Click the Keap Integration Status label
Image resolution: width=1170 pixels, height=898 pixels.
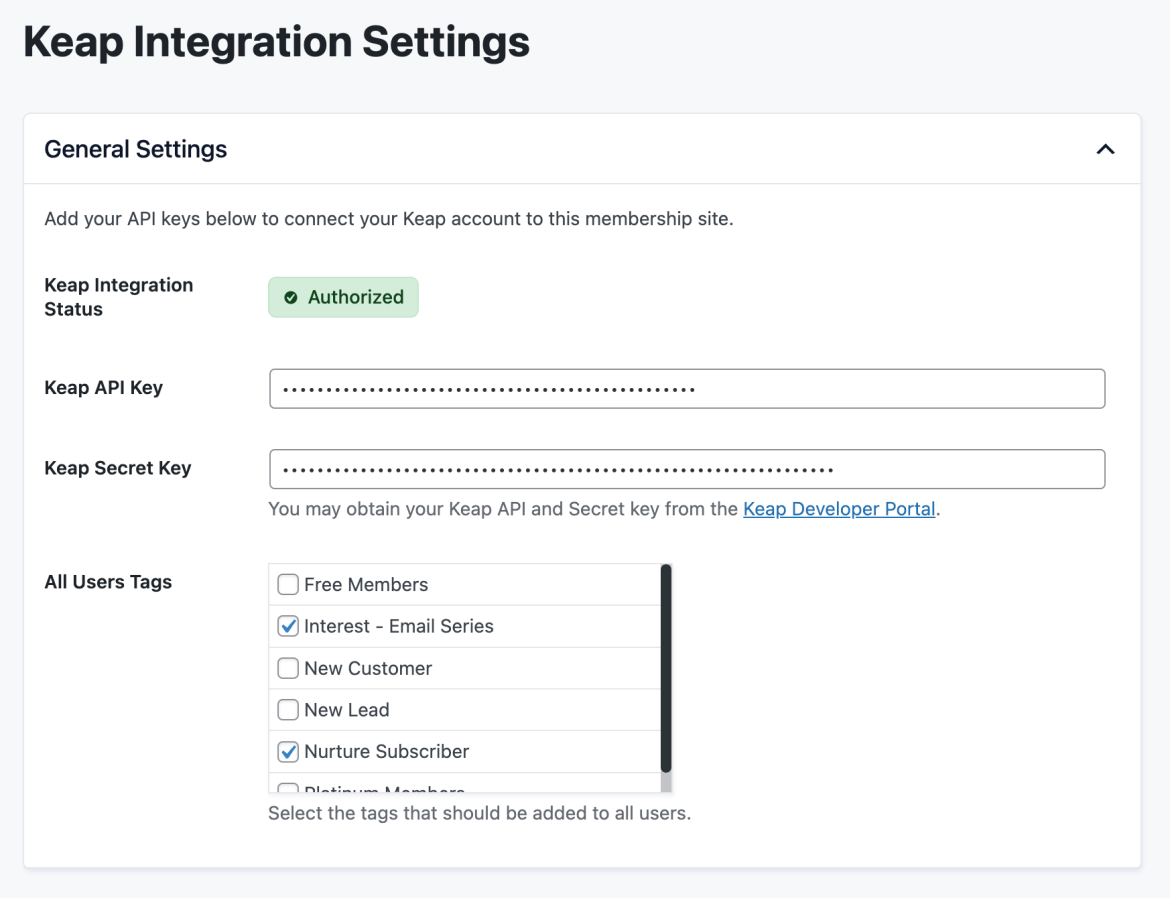118,296
